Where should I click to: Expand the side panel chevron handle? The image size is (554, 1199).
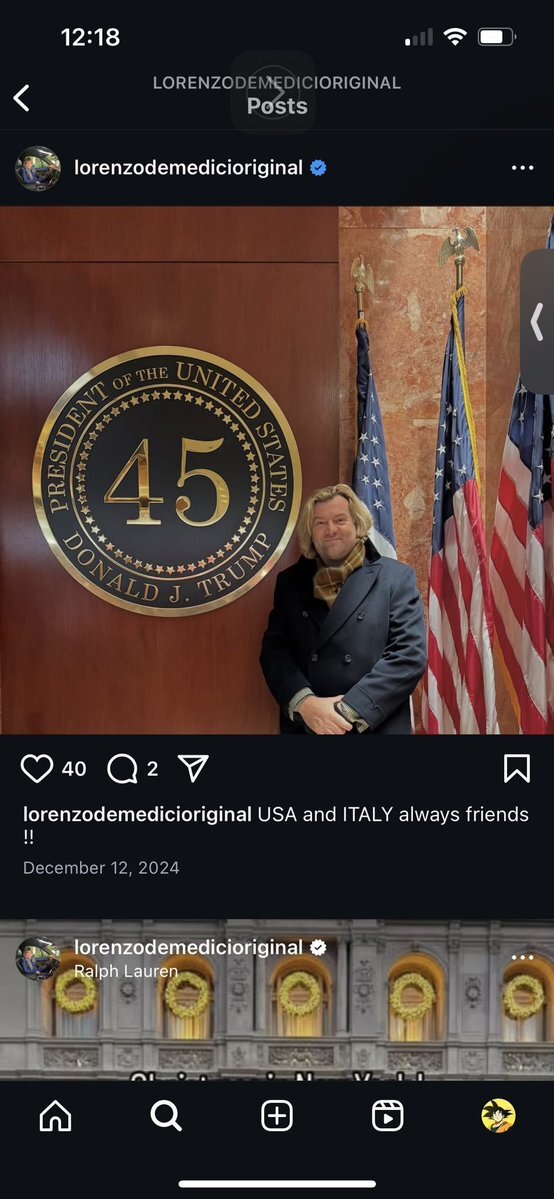(x=538, y=321)
